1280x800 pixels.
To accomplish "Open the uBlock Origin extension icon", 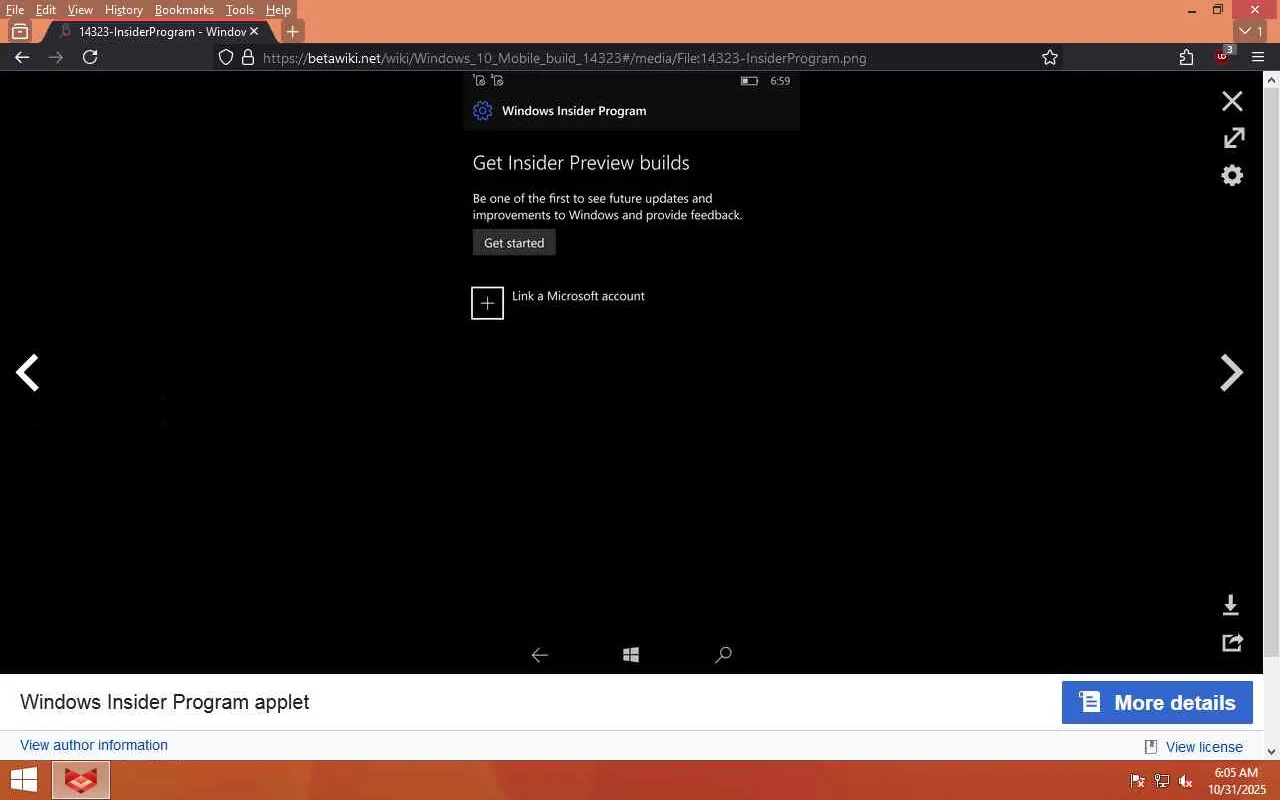I will coord(1222,56).
